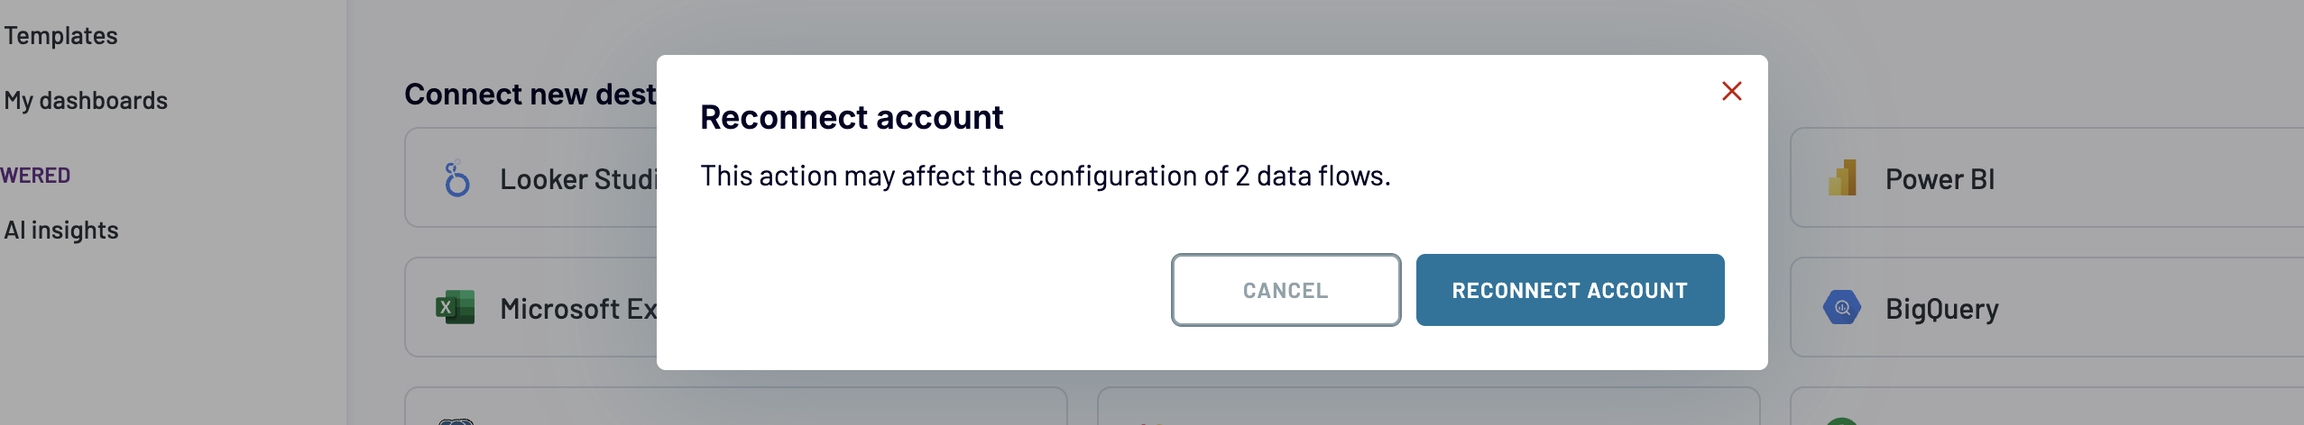
Task: Close the Reconnect account dialog
Action: pyautogui.click(x=1731, y=91)
